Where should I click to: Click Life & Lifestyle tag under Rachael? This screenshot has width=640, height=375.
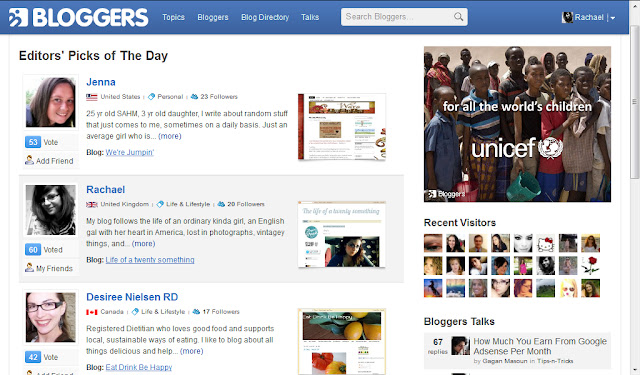183,204
